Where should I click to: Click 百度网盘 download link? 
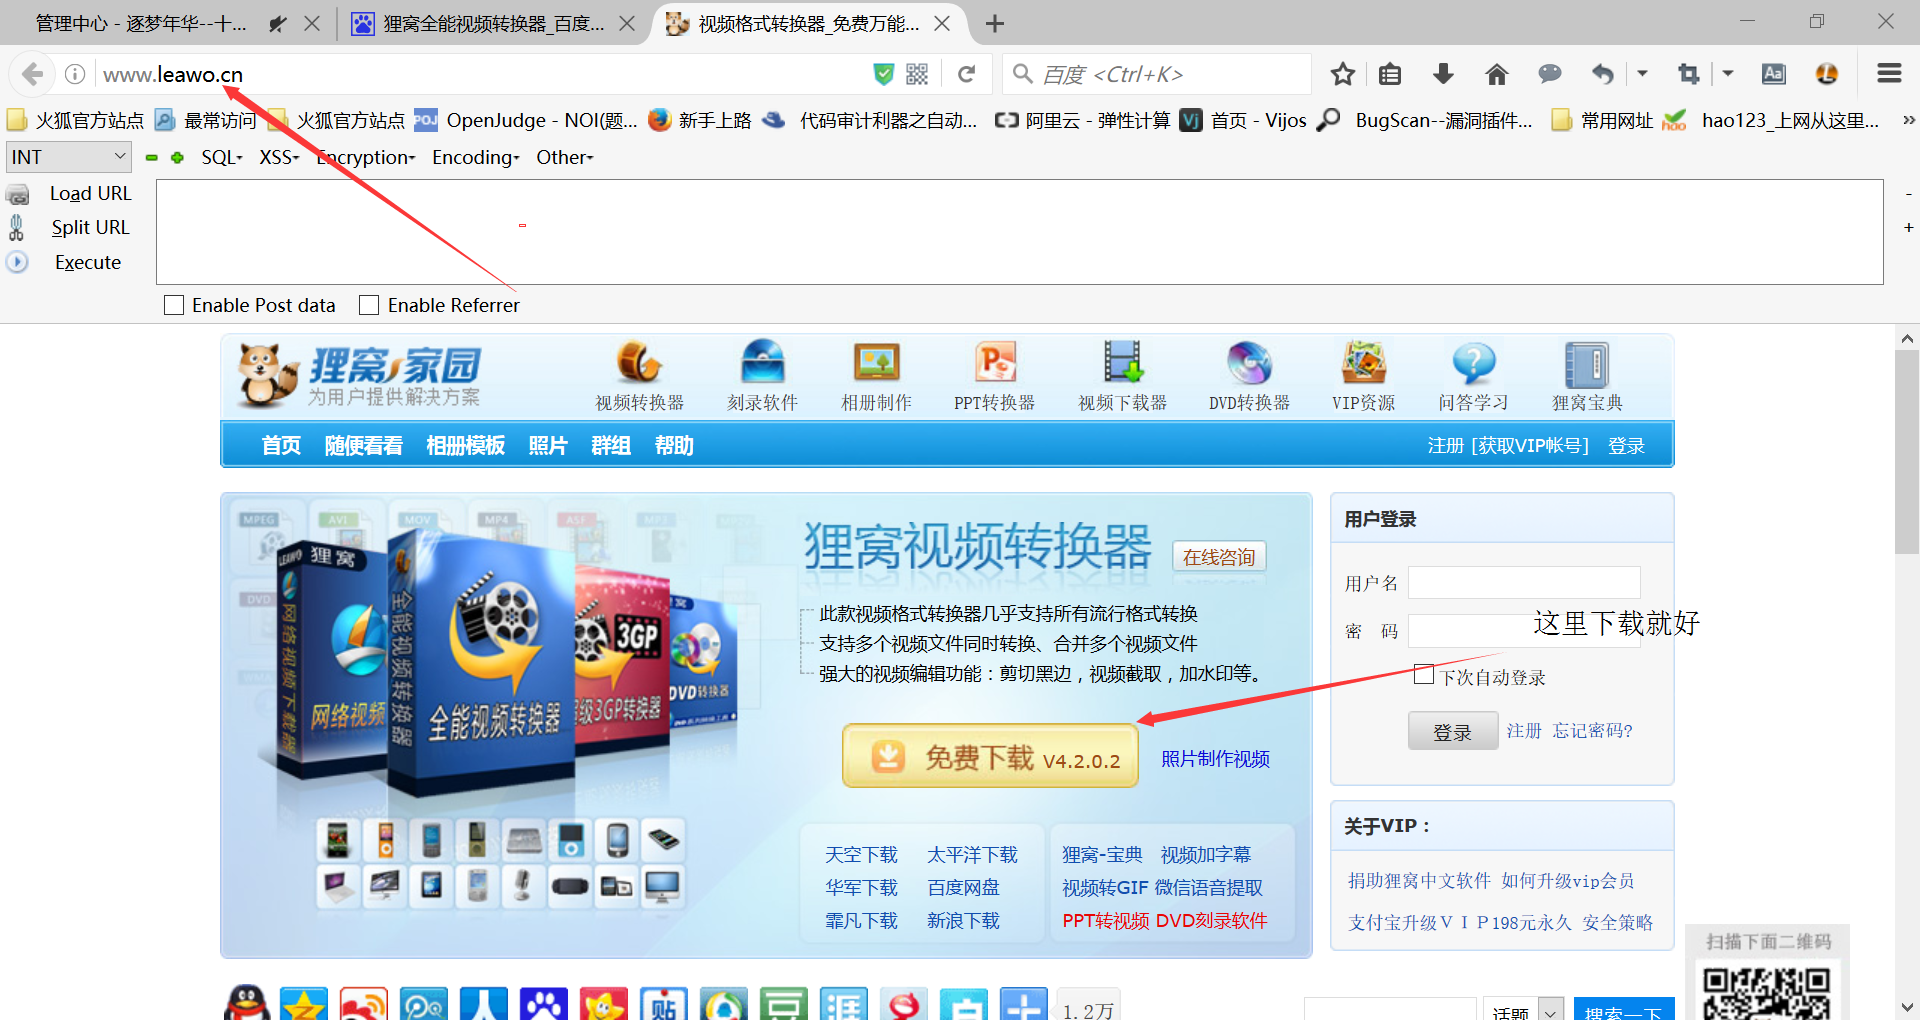(963, 888)
